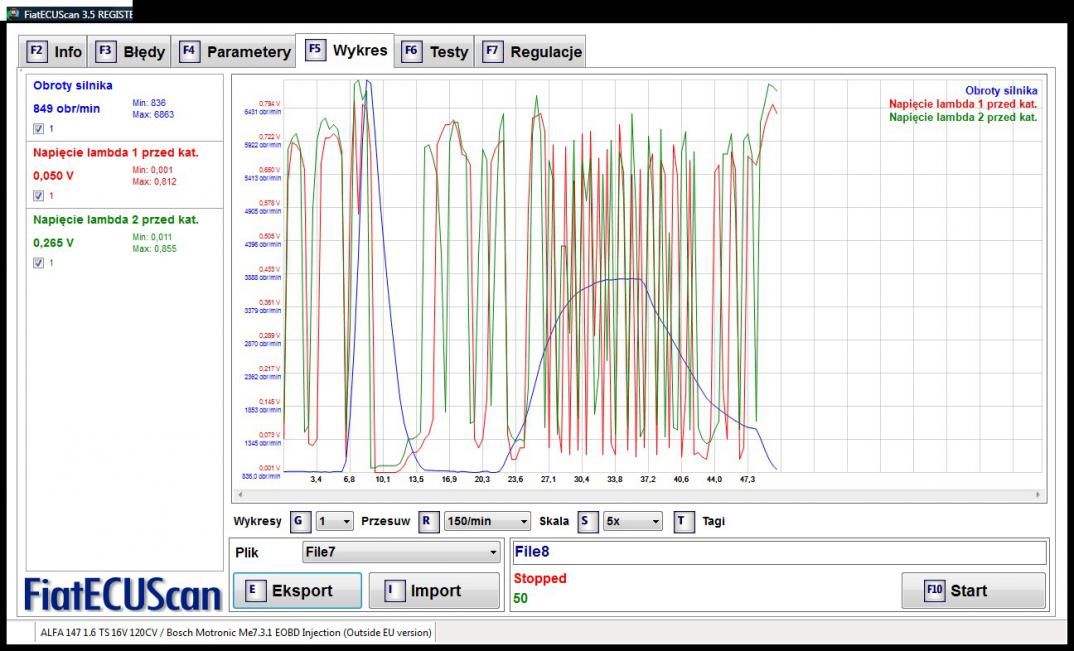Click the 47,3 time axis label
Screen dimensions: 1074x651
(x=747, y=479)
